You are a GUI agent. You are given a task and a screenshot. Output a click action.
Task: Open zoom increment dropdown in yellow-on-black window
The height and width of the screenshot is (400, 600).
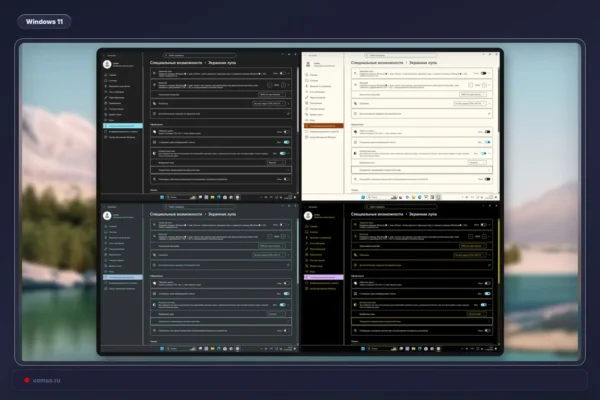pos(473,246)
